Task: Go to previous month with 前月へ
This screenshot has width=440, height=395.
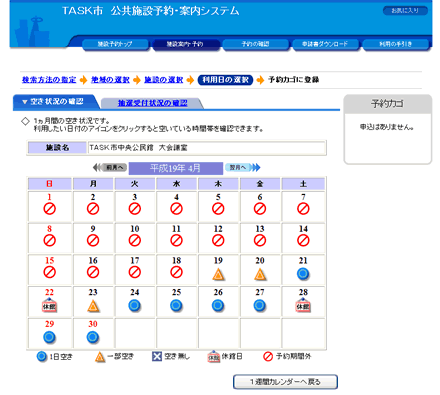Action: [x=110, y=167]
